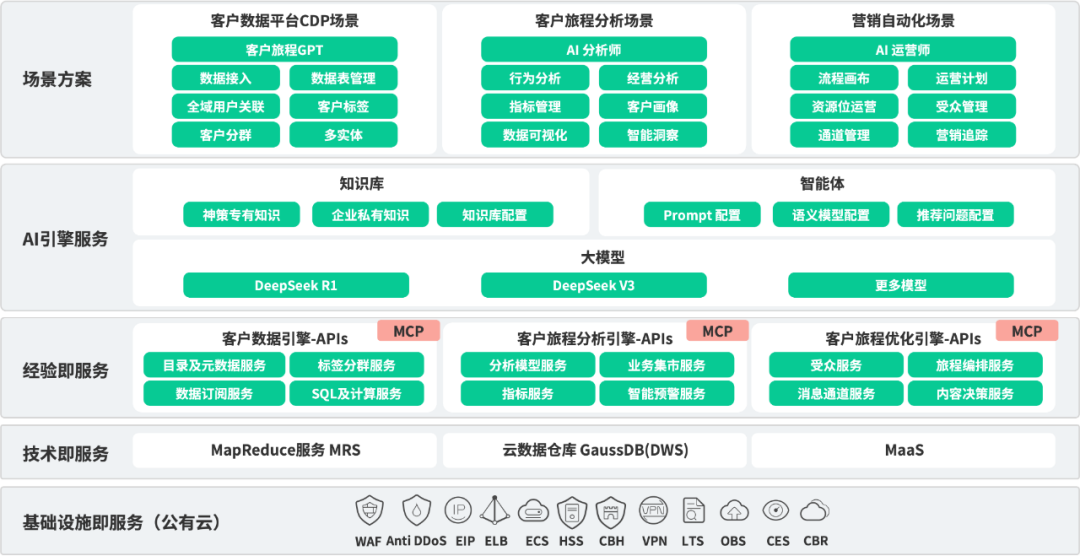Select the EIP icon
Screen dimensions: 1080x556
tap(457, 511)
